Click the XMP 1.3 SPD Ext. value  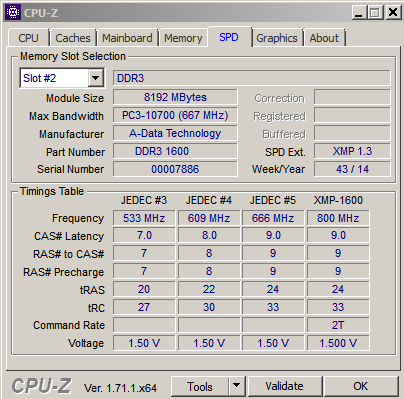pos(352,151)
